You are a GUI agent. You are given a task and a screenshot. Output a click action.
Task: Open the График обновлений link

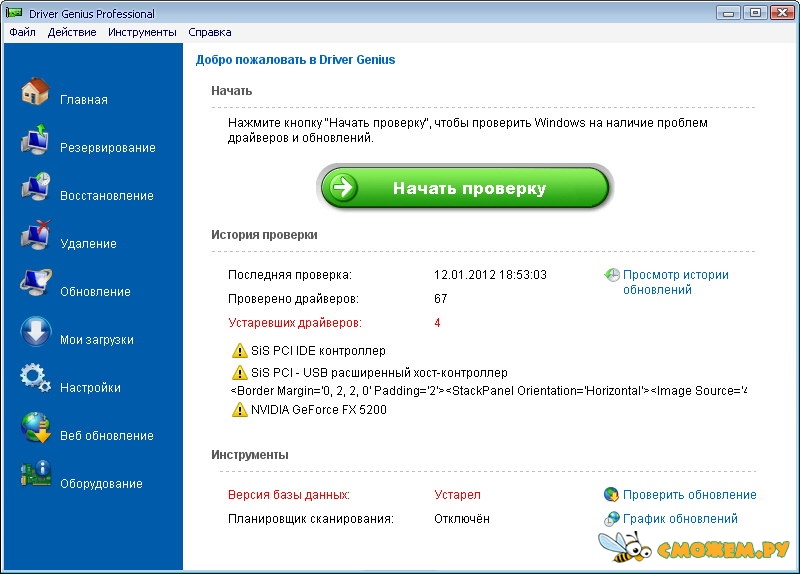pos(680,519)
